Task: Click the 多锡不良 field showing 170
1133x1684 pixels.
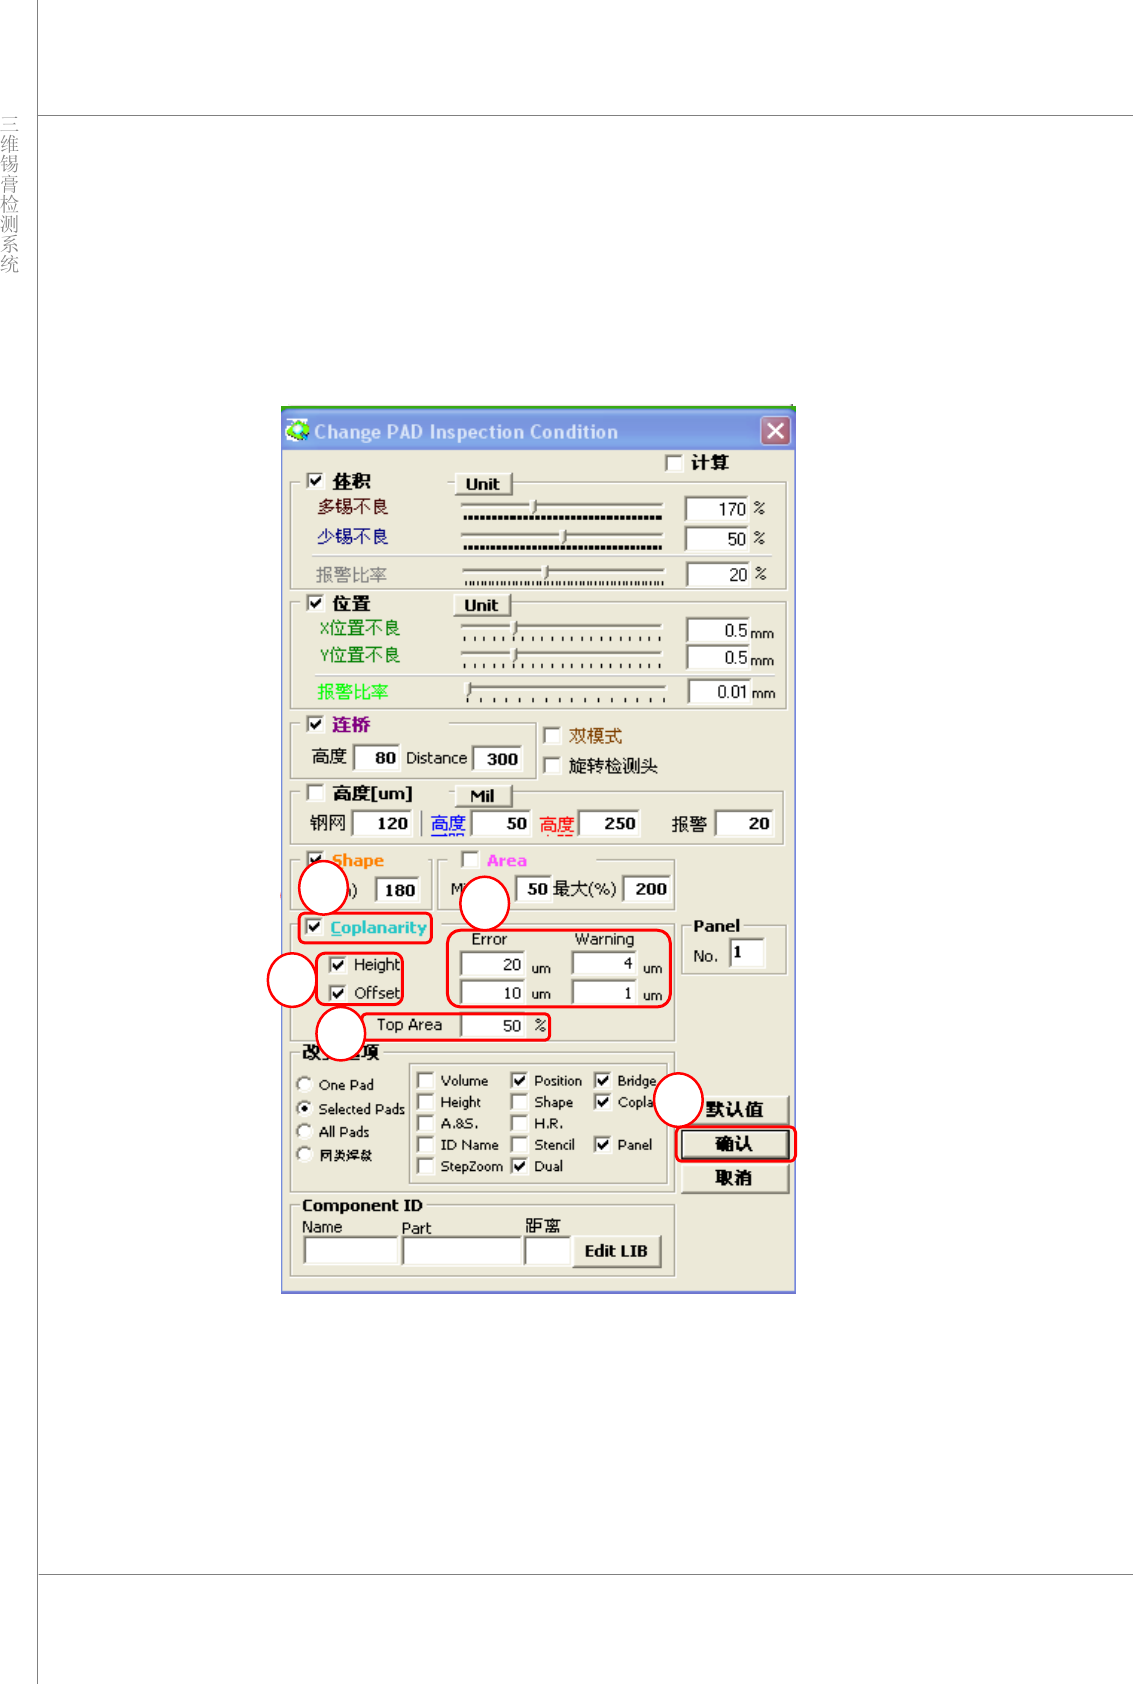Action: click(717, 509)
